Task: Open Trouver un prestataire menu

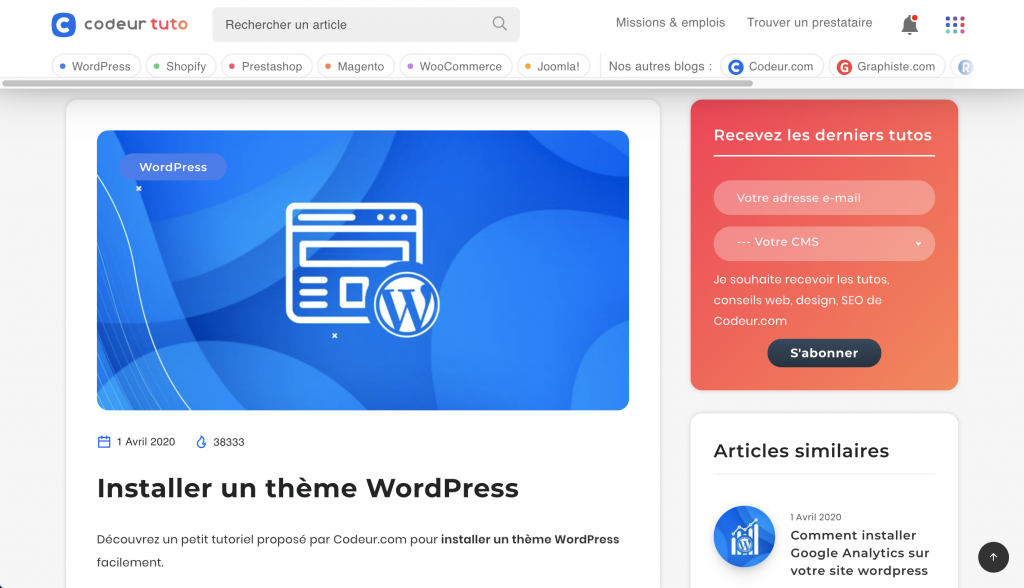Action: [x=809, y=23]
